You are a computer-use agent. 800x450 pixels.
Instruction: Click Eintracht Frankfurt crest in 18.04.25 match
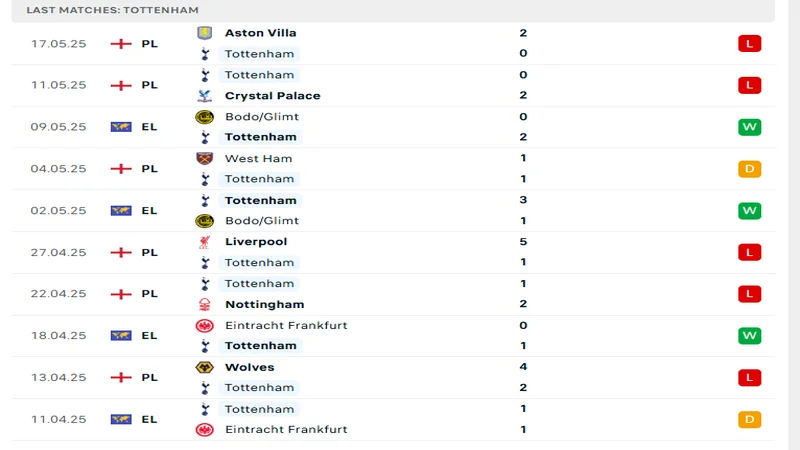tap(205, 325)
